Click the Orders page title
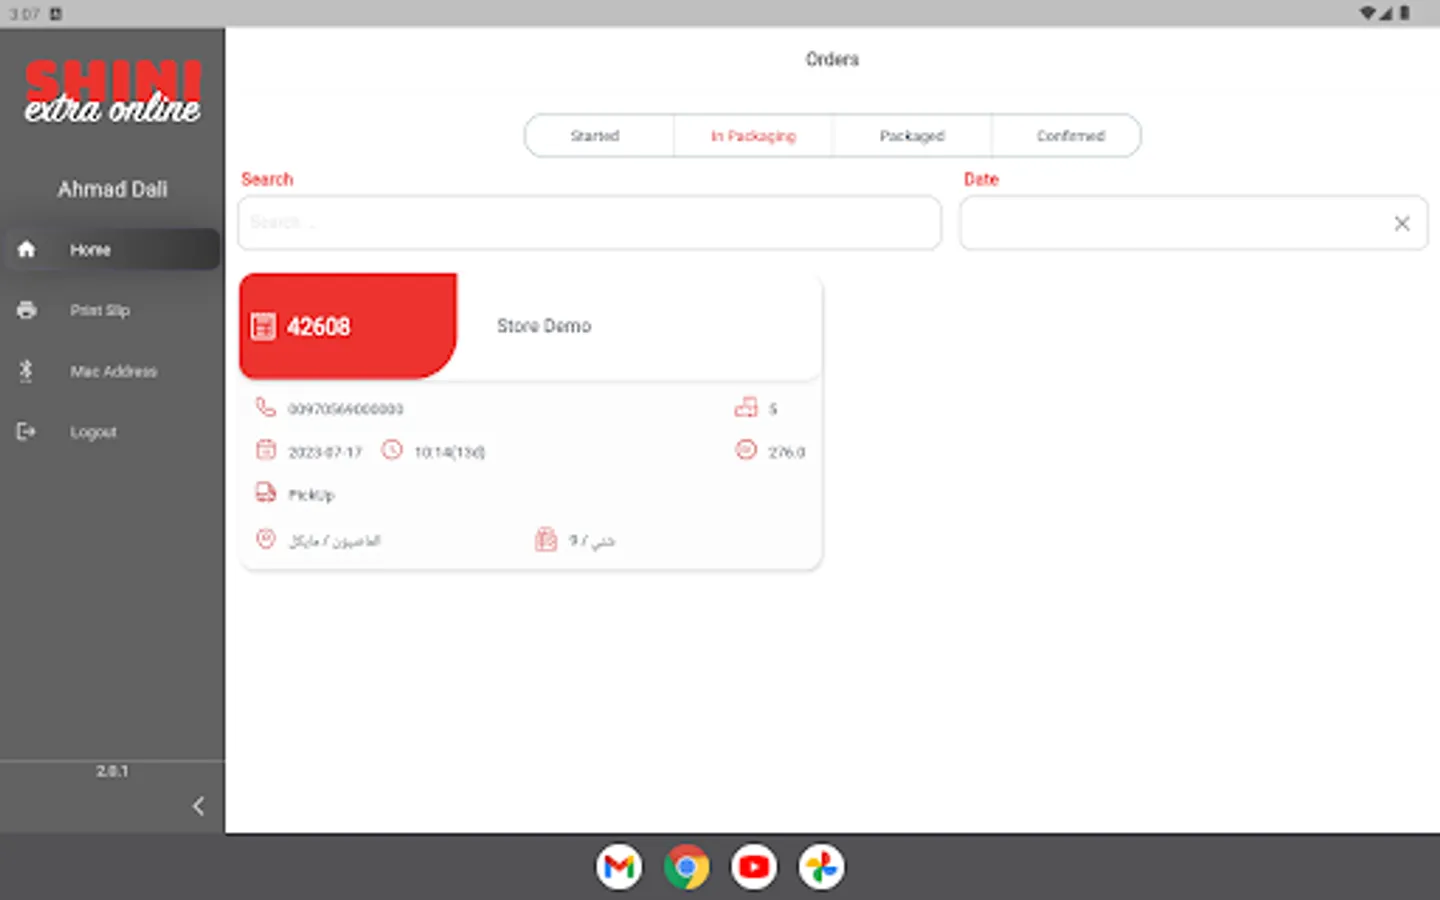Image resolution: width=1440 pixels, height=900 pixels. click(x=832, y=59)
